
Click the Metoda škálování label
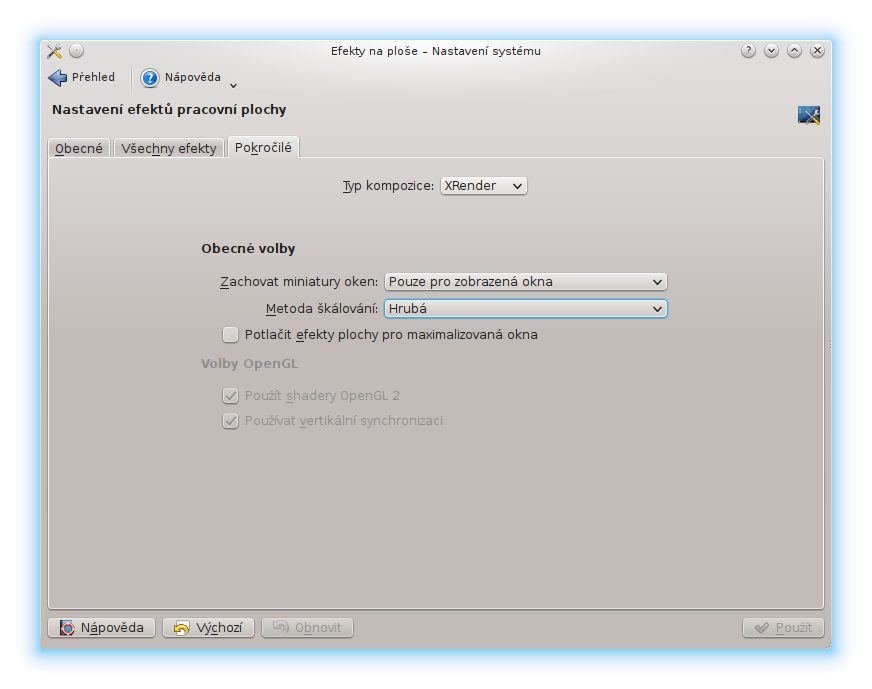click(x=322, y=309)
